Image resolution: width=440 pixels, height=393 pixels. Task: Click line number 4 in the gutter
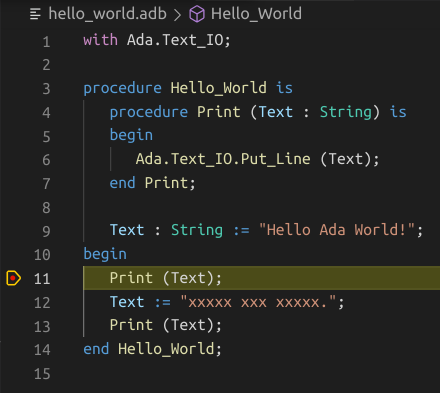[46, 113]
